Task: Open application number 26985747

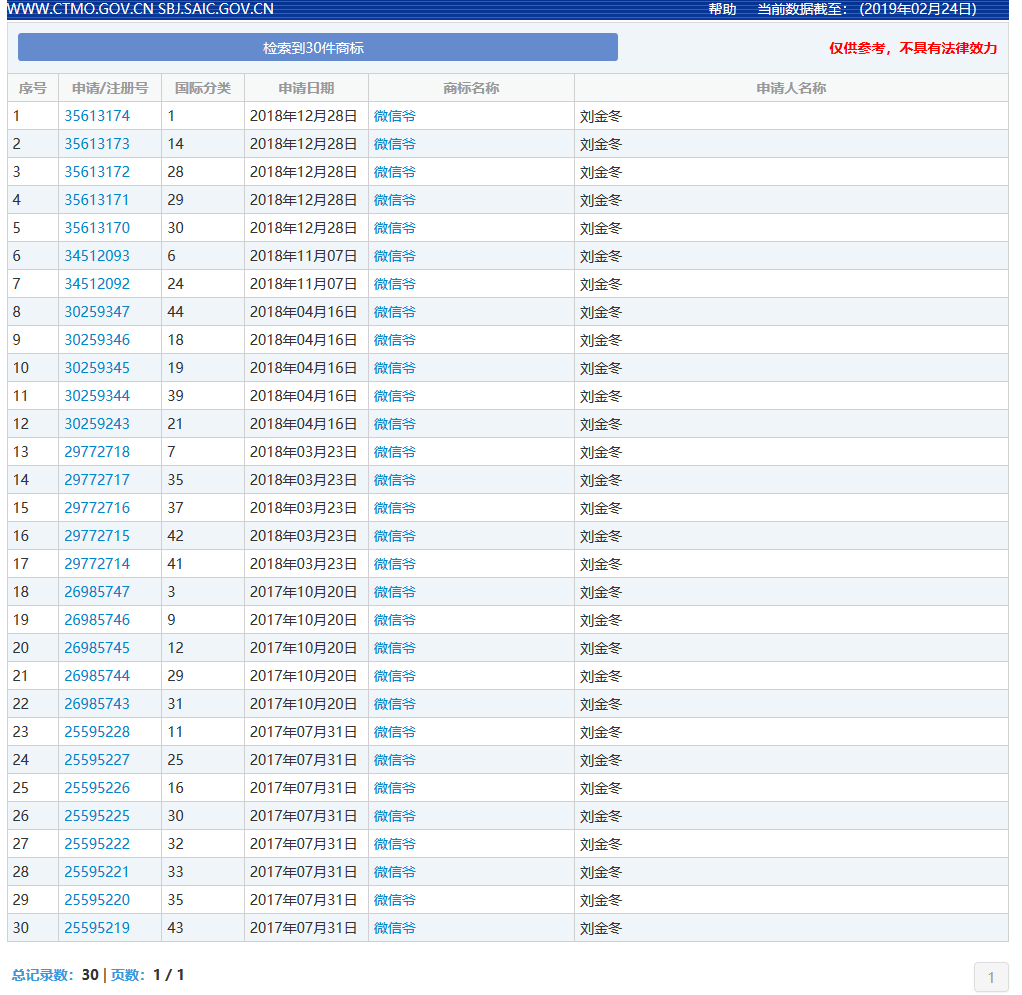Action: coord(97,592)
